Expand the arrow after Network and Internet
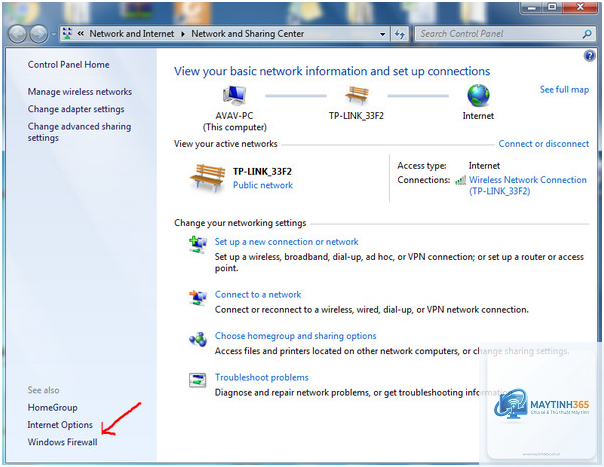Image resolution: width=604 pixels, height=467 pixels. (183, 34)
